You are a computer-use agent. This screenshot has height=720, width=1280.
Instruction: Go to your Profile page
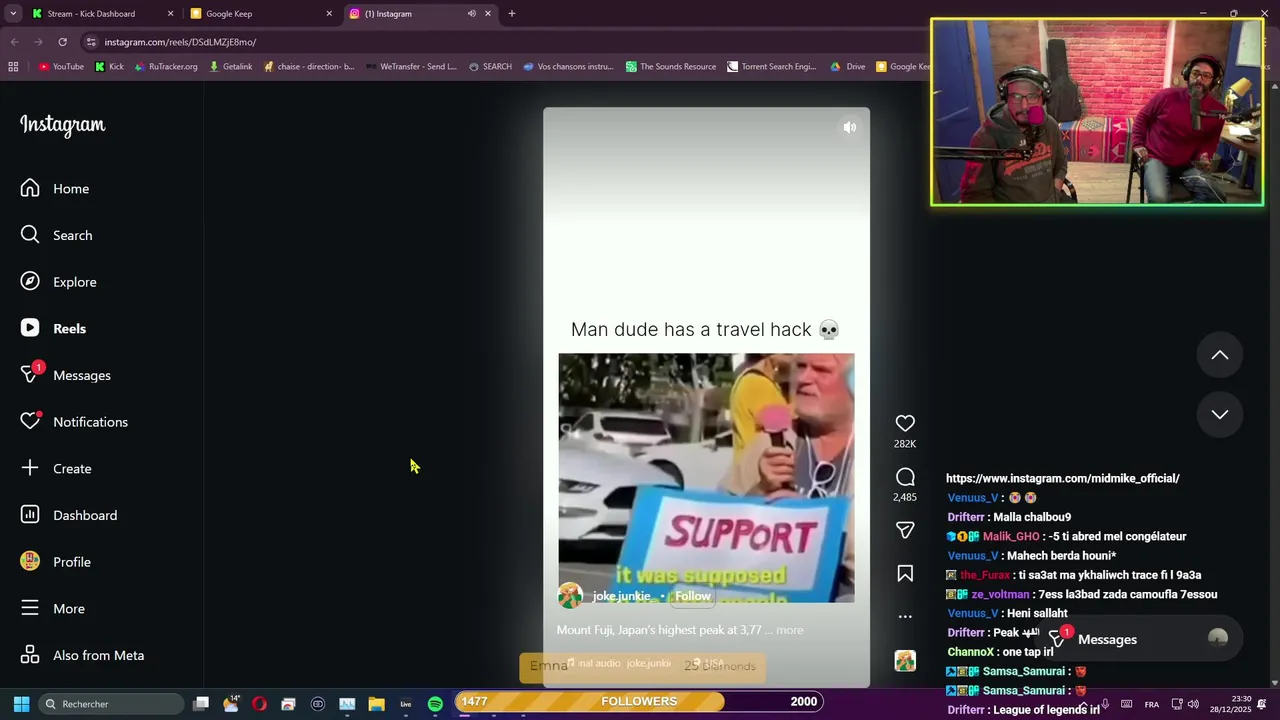coord(56,562)
